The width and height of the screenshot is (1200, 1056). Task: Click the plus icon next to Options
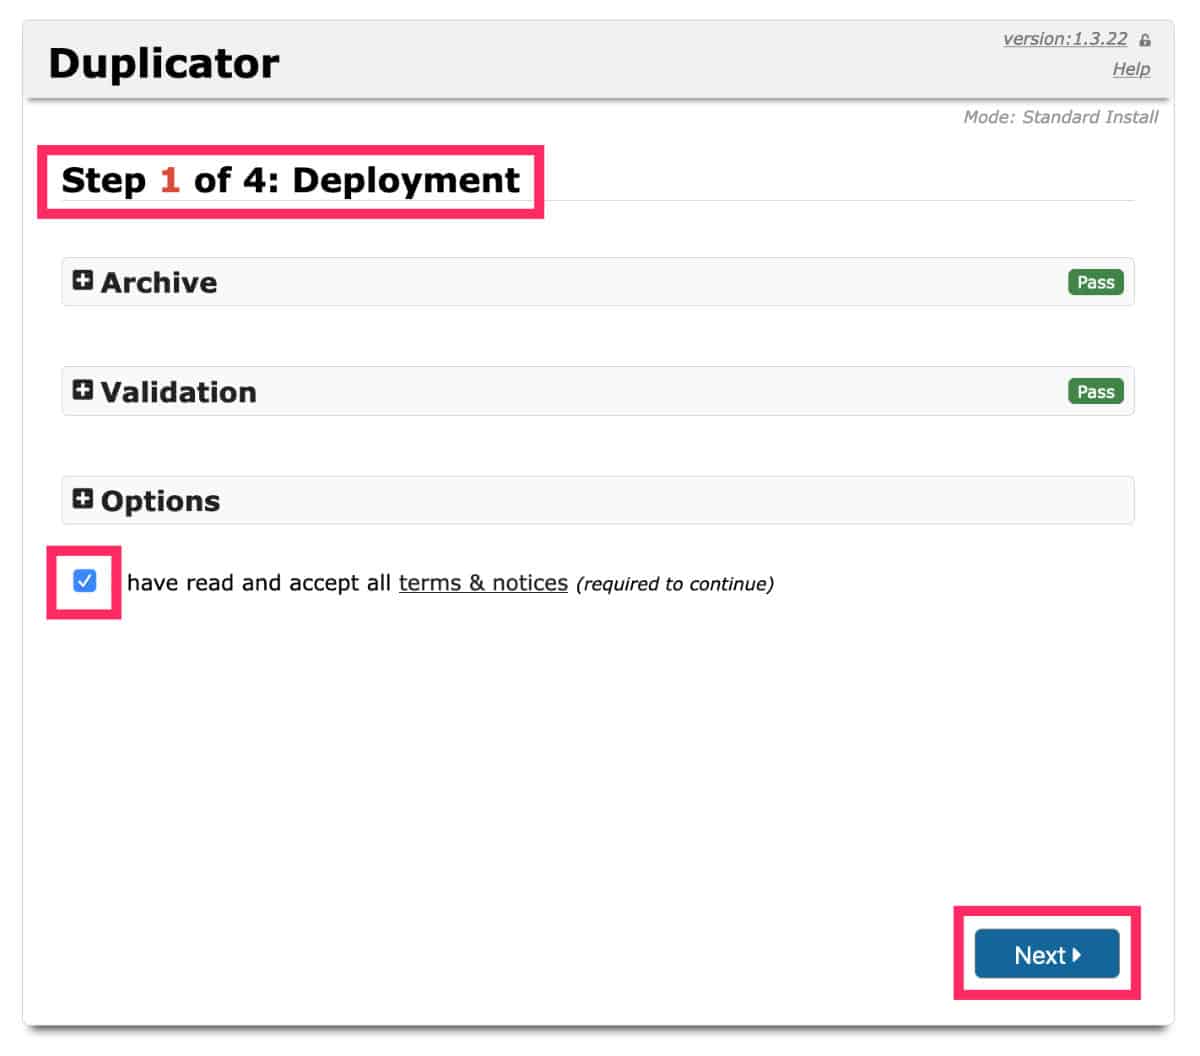pyautogui.click(x=84, y=499)
